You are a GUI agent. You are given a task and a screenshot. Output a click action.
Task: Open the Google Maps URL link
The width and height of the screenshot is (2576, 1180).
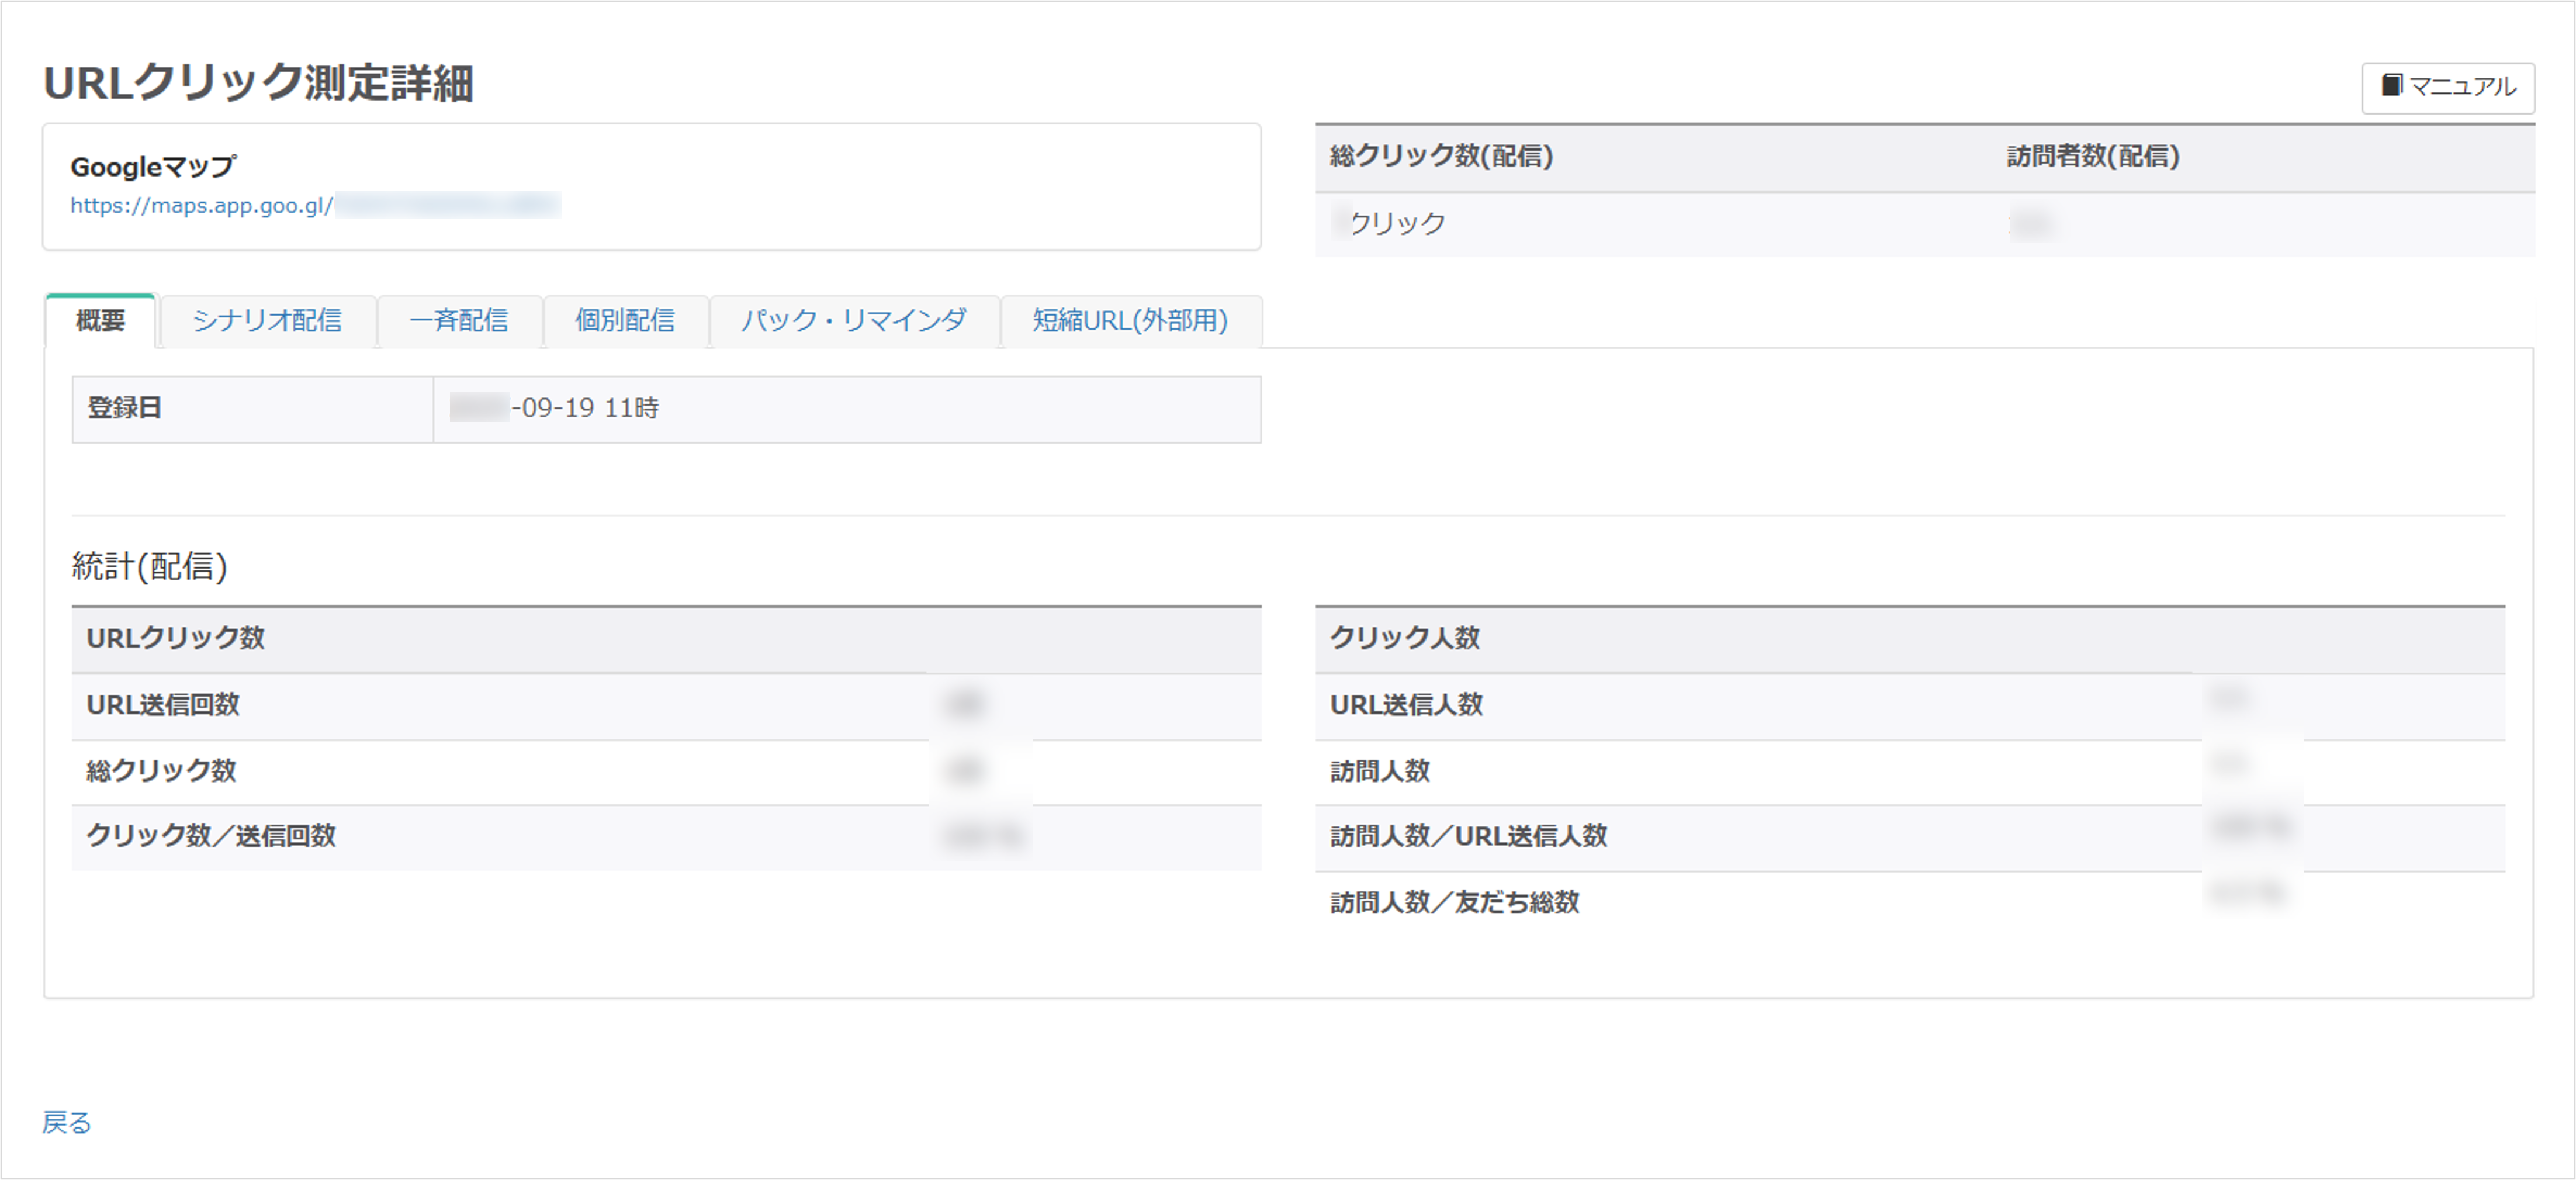coord(201,206)
